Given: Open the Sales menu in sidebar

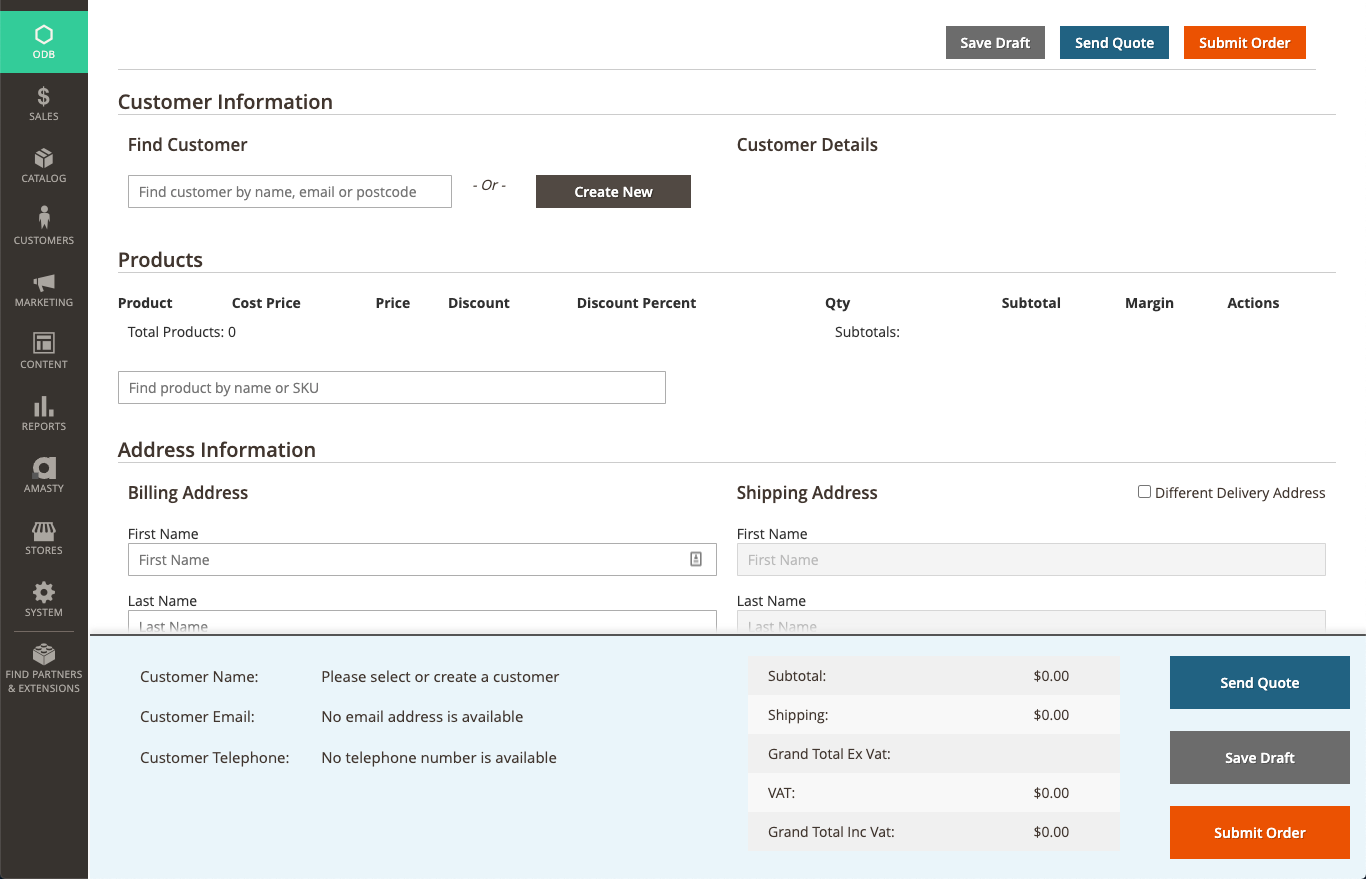Looking at the screenshot, I should click(x=44, y=104).
